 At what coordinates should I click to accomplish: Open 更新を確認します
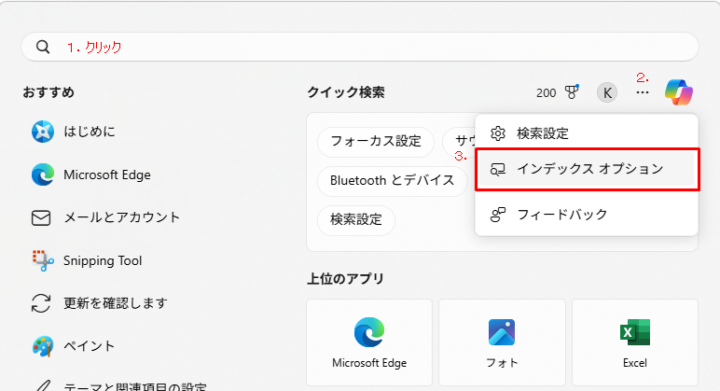tap(115, 303)
